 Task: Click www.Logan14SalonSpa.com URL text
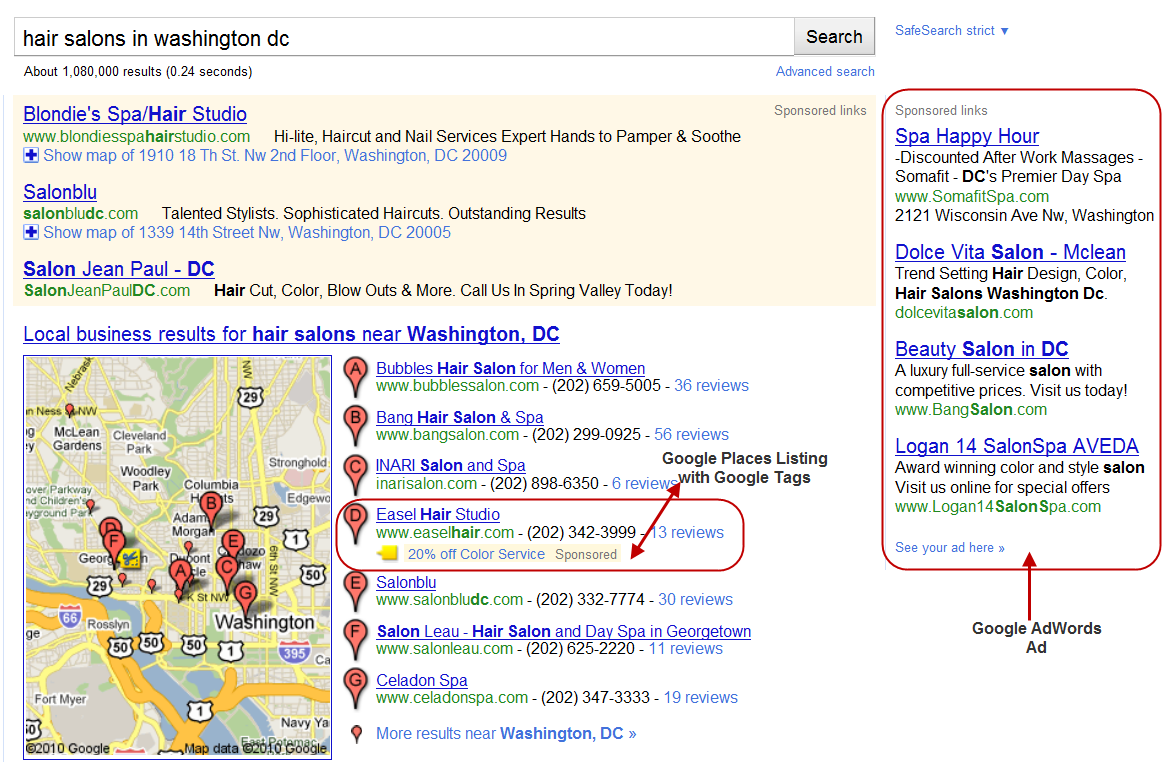pyautogui.click(x=998, y=507)
